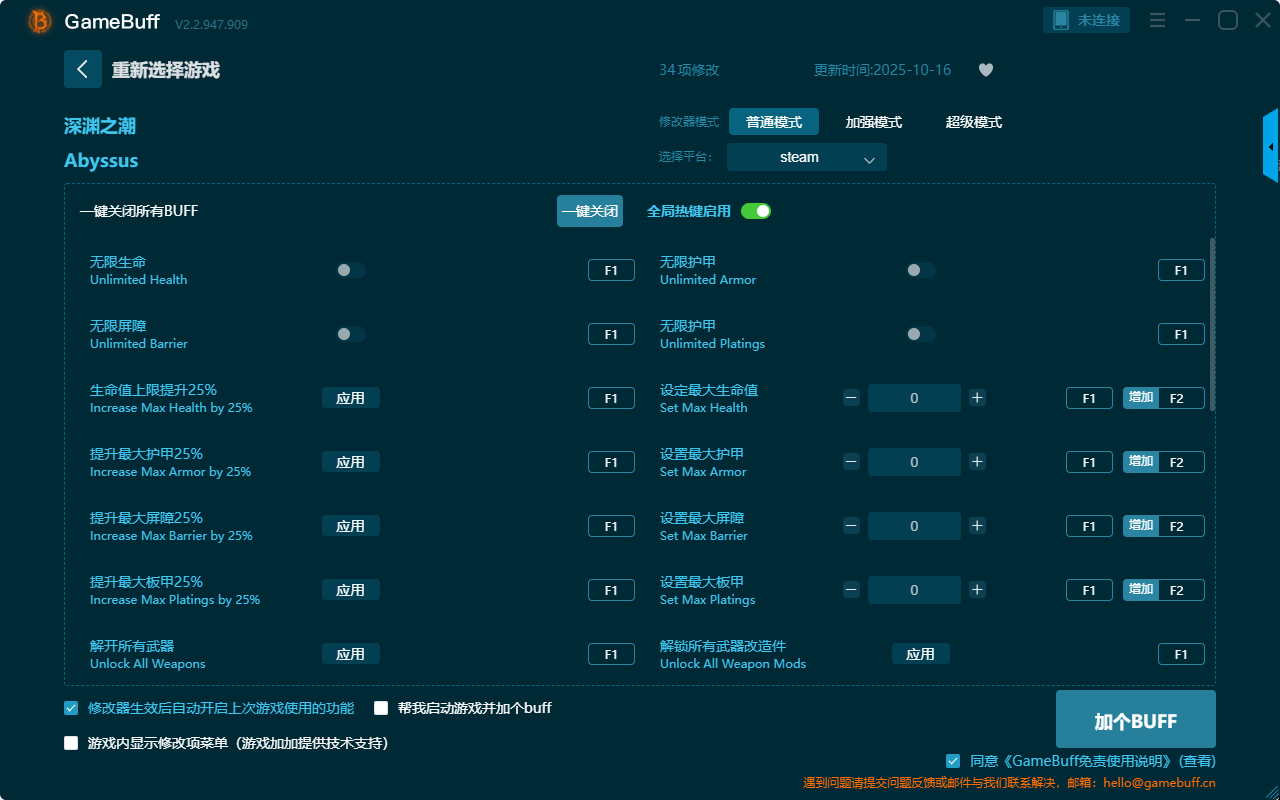Check the show in-game mod menu checkbox
Image resolution: width=1280 pixels, height=800 pixels.
[x=71, y=743]
